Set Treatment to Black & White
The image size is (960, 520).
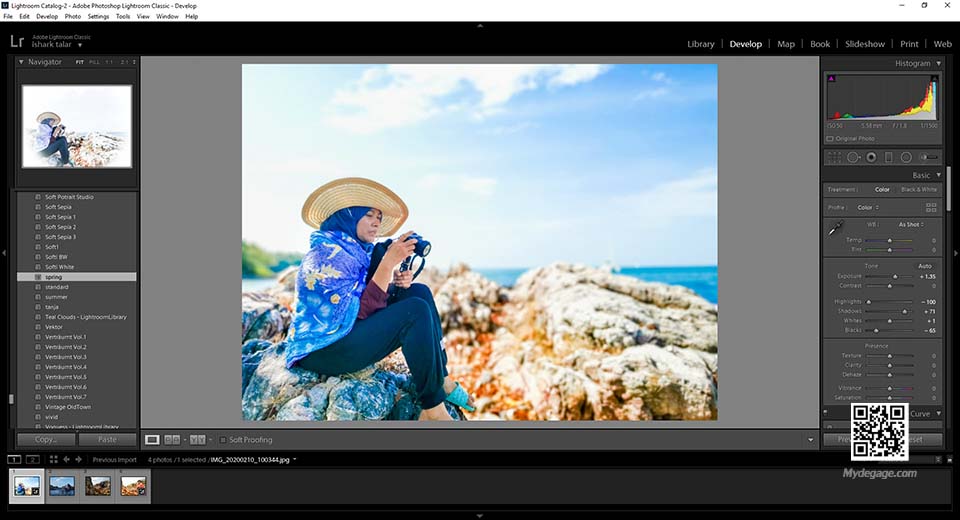tap(919, 189)
